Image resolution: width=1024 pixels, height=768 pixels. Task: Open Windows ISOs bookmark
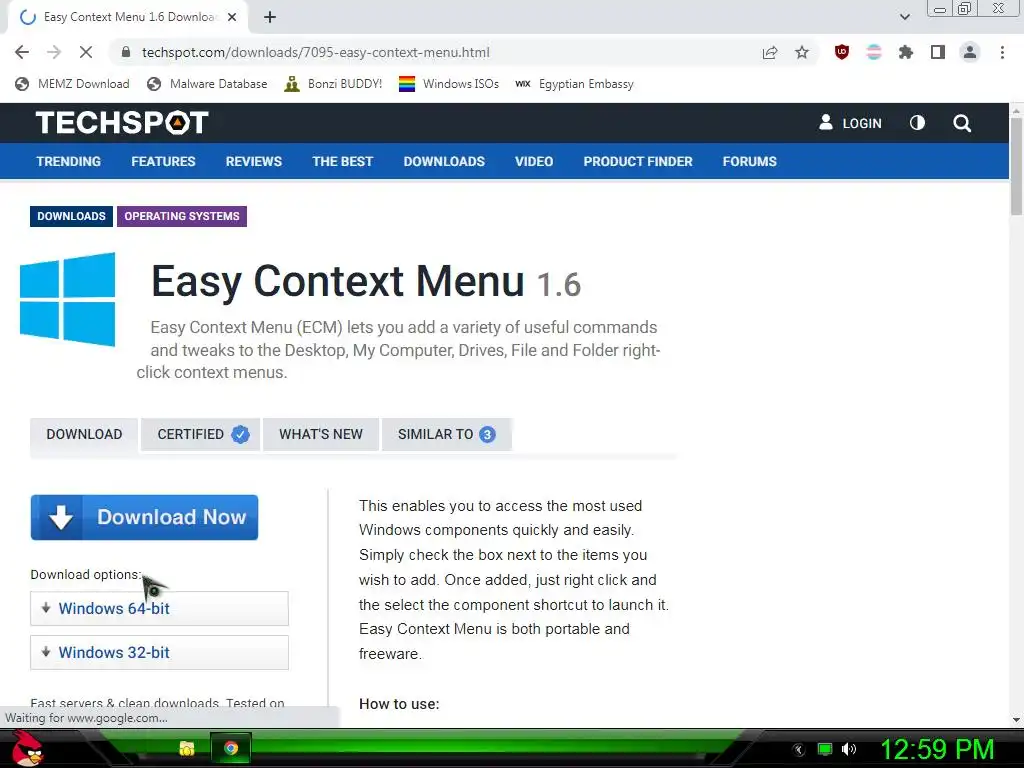[449, 84]
